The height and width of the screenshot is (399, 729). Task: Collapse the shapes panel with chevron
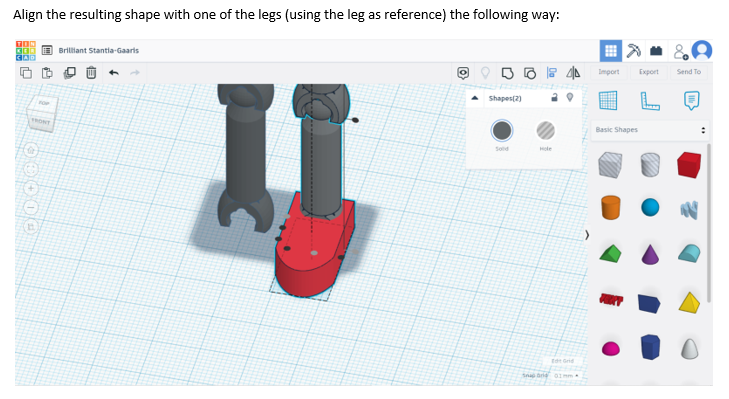(x=587, y=235)
